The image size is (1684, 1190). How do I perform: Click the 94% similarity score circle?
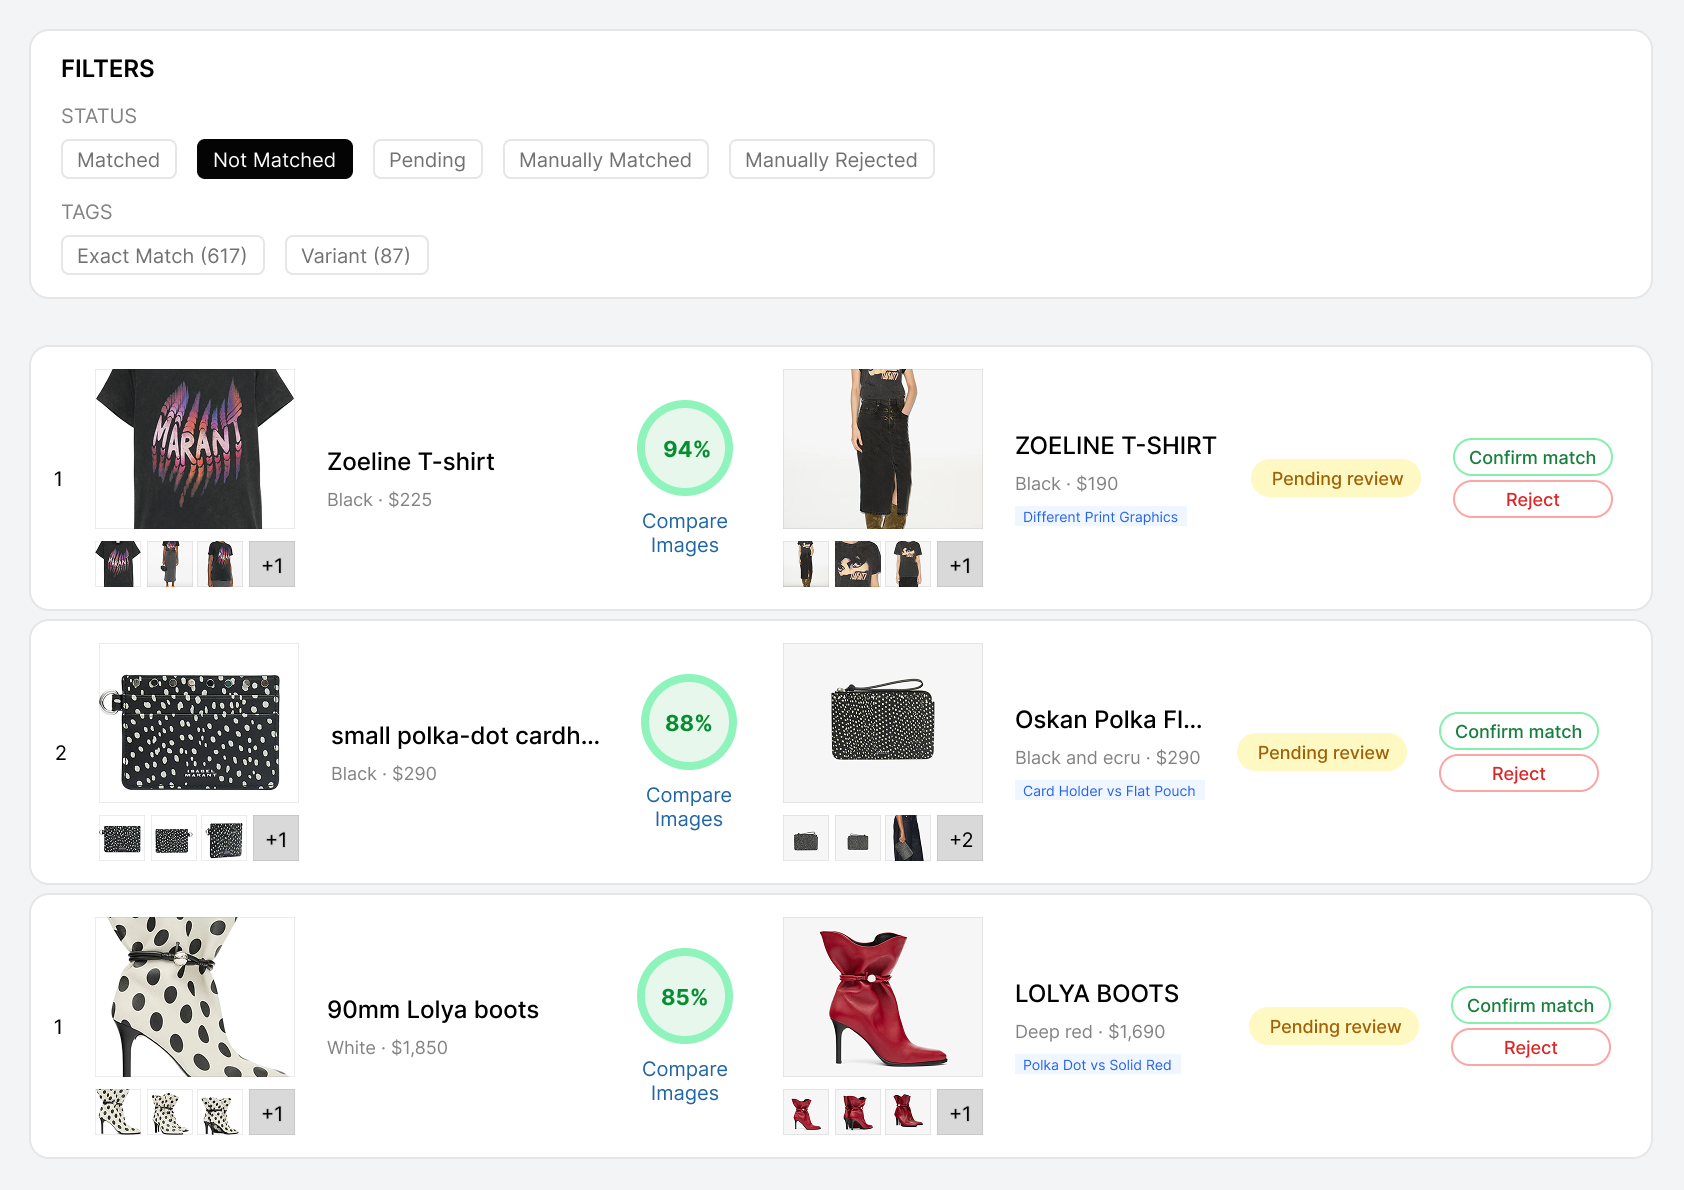point(684,449)
